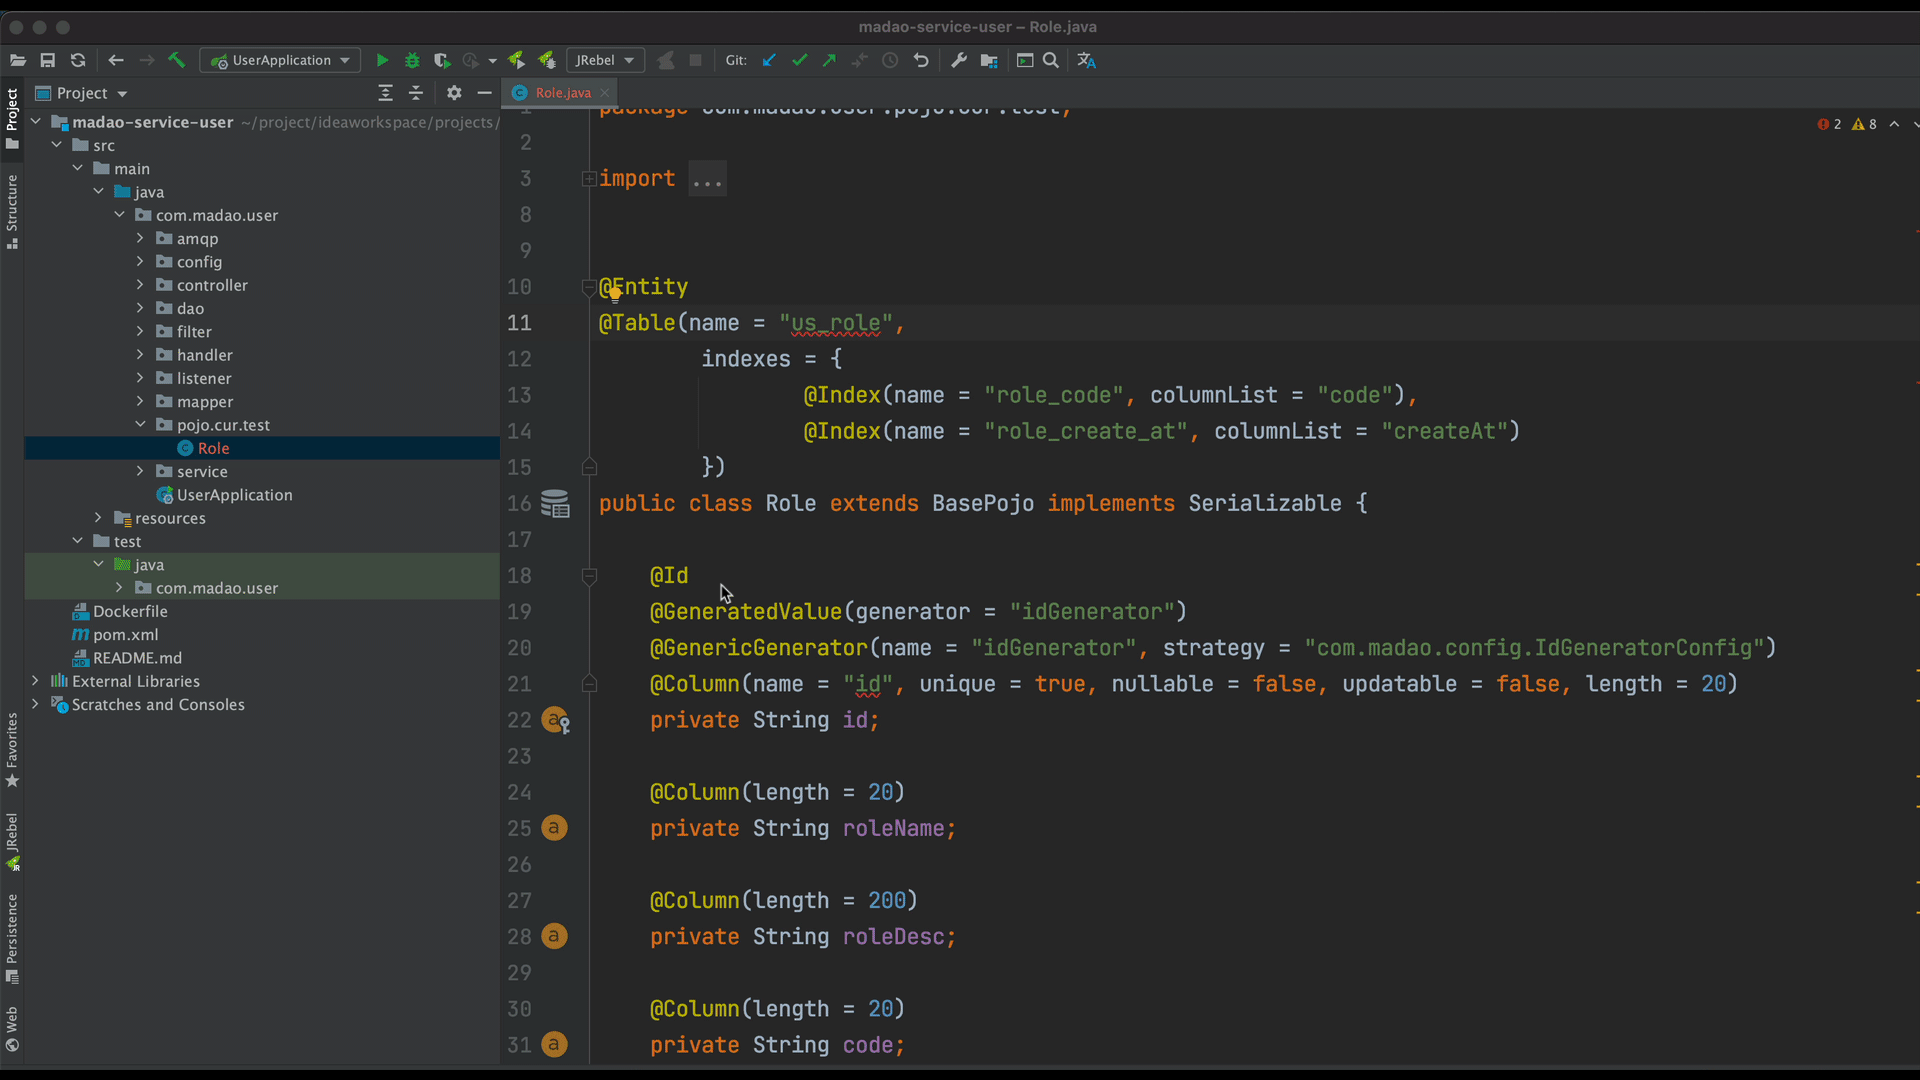The width and height of the screenshot is (1920, 1080).
Task: Click the database gutter icon beside class Role
Action: point(555,504)
